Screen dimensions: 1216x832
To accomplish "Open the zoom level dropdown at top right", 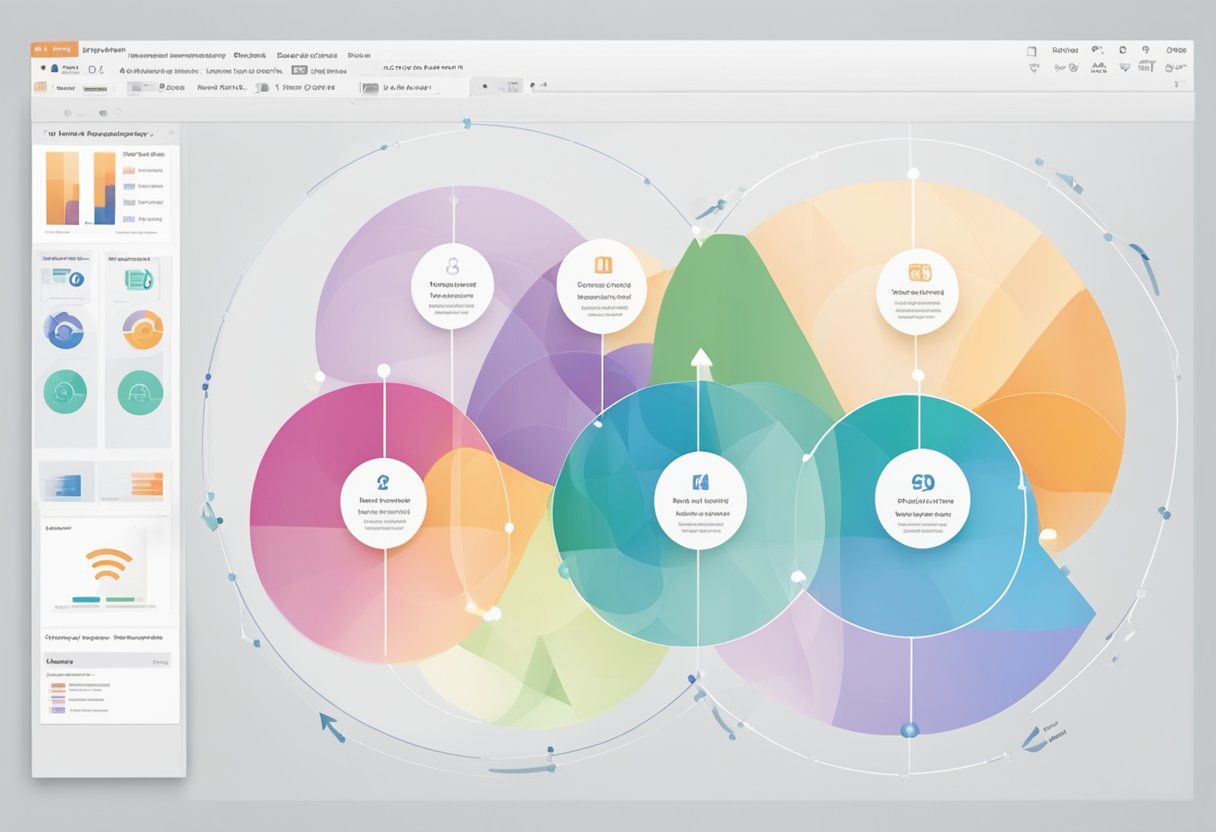I will pyautogui.click(x=1178, y=50).
